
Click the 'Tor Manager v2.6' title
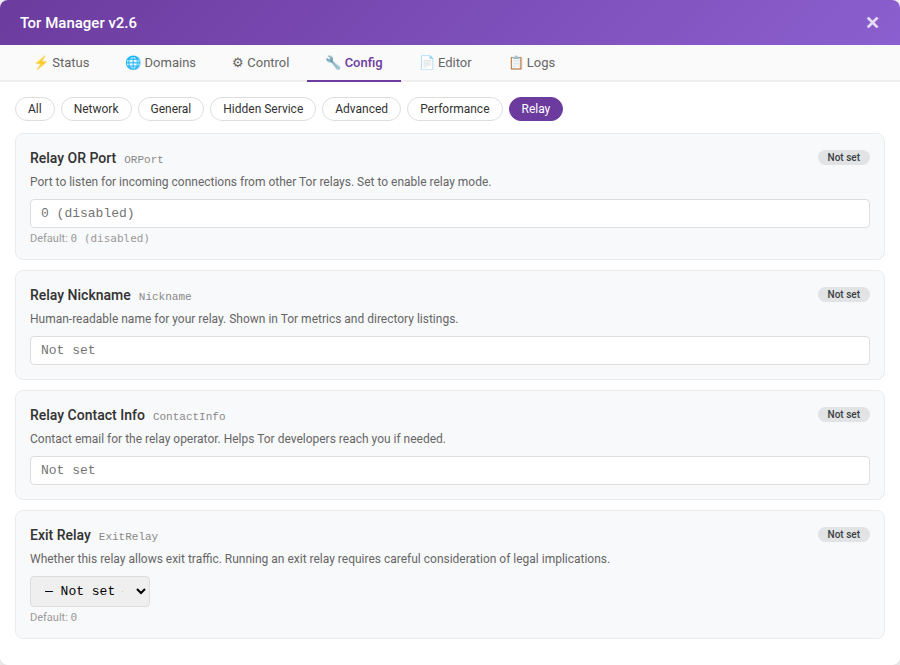[x=79, y=23]
